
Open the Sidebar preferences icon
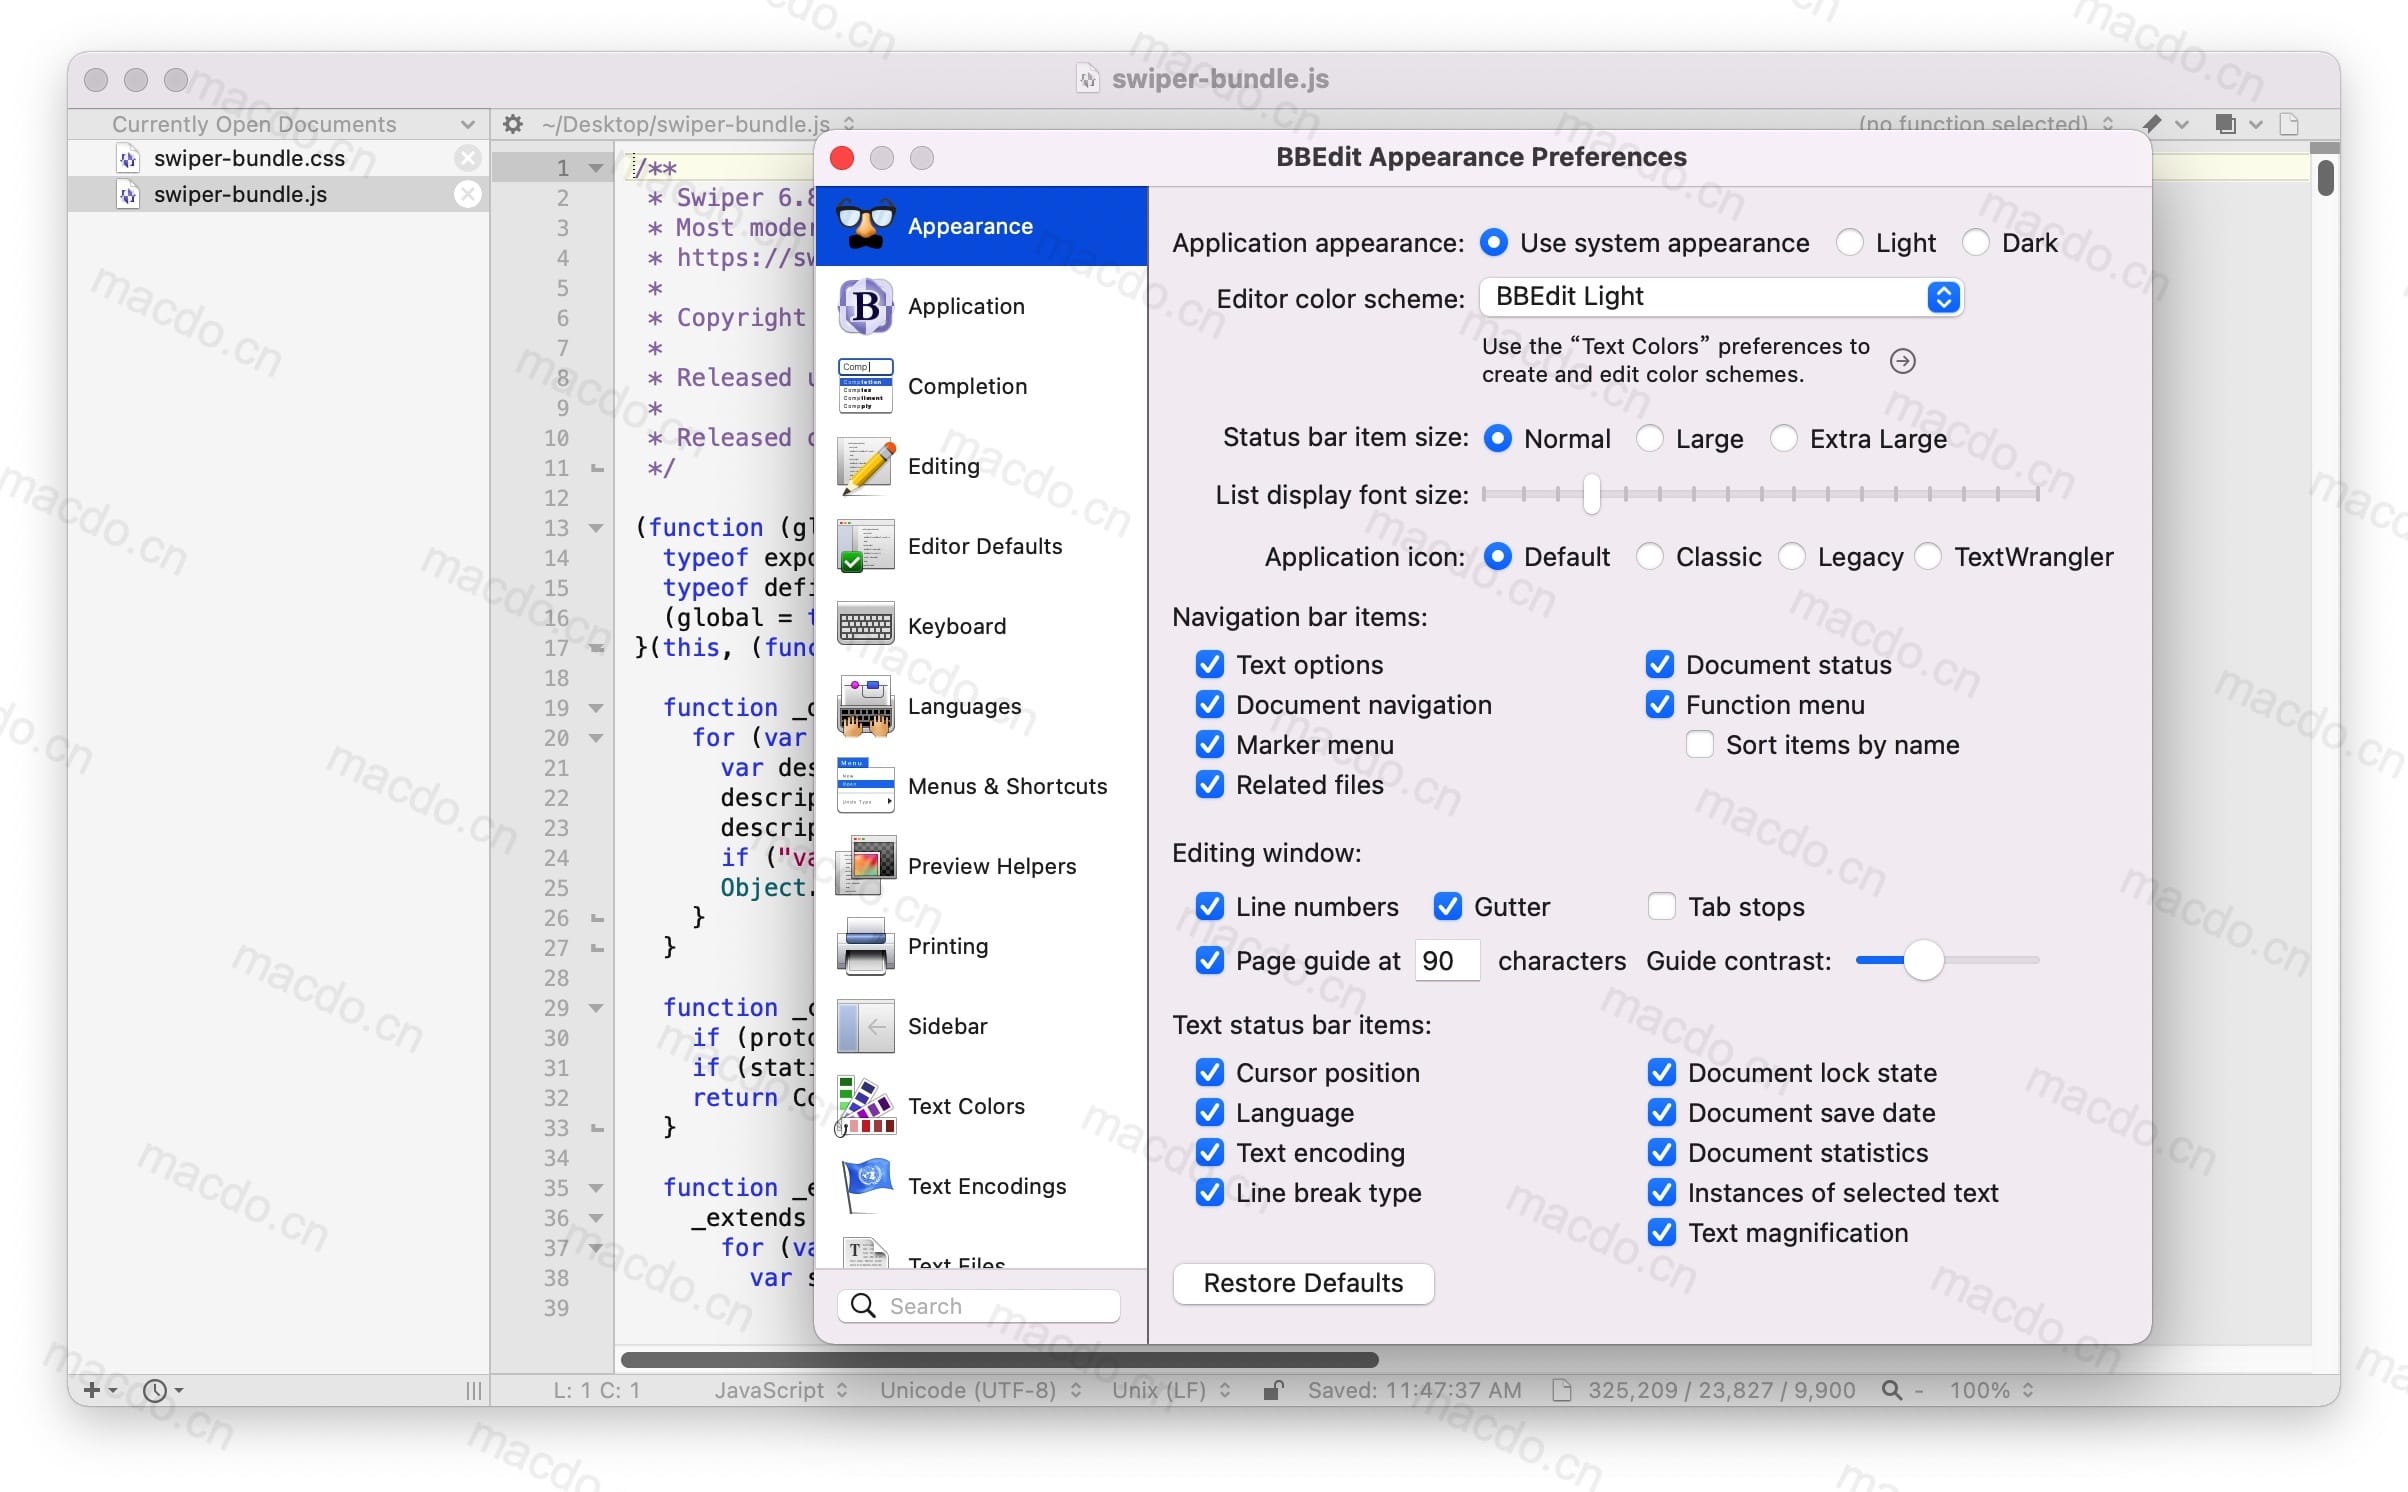pyautogui.click(x=865, y=1026)
